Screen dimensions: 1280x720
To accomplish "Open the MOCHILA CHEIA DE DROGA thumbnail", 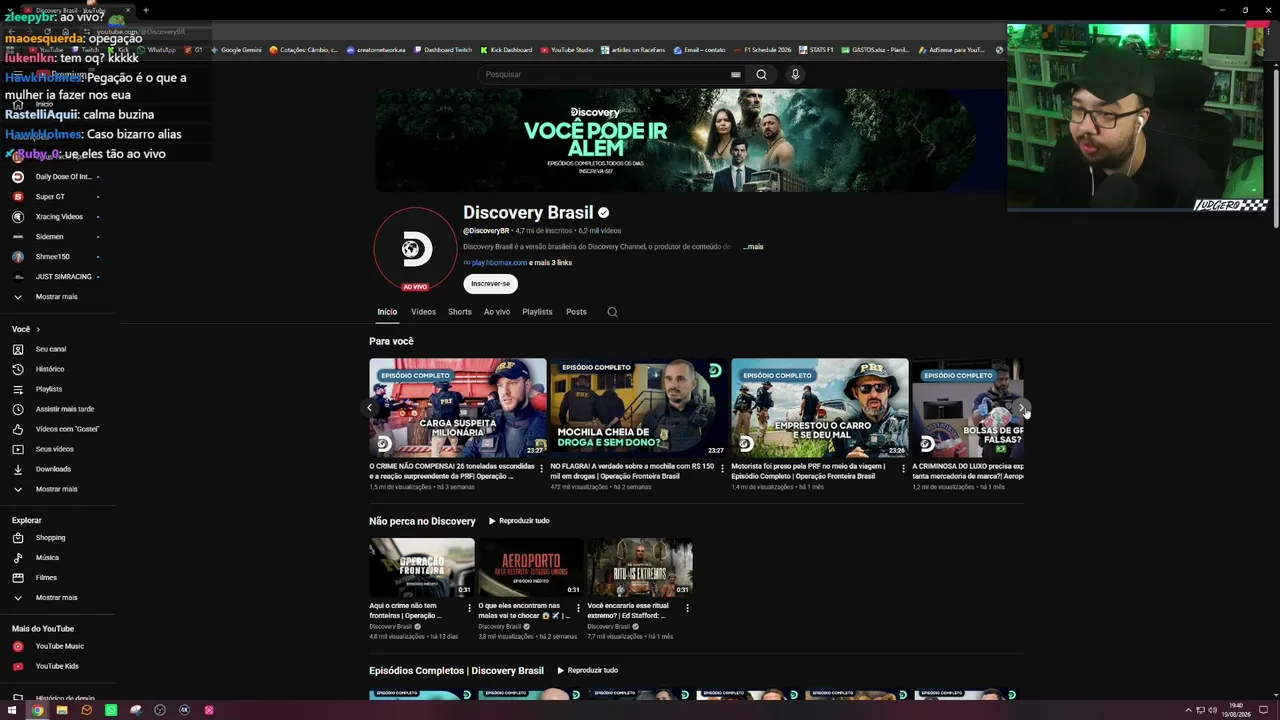I will click(x=639, y=408).
